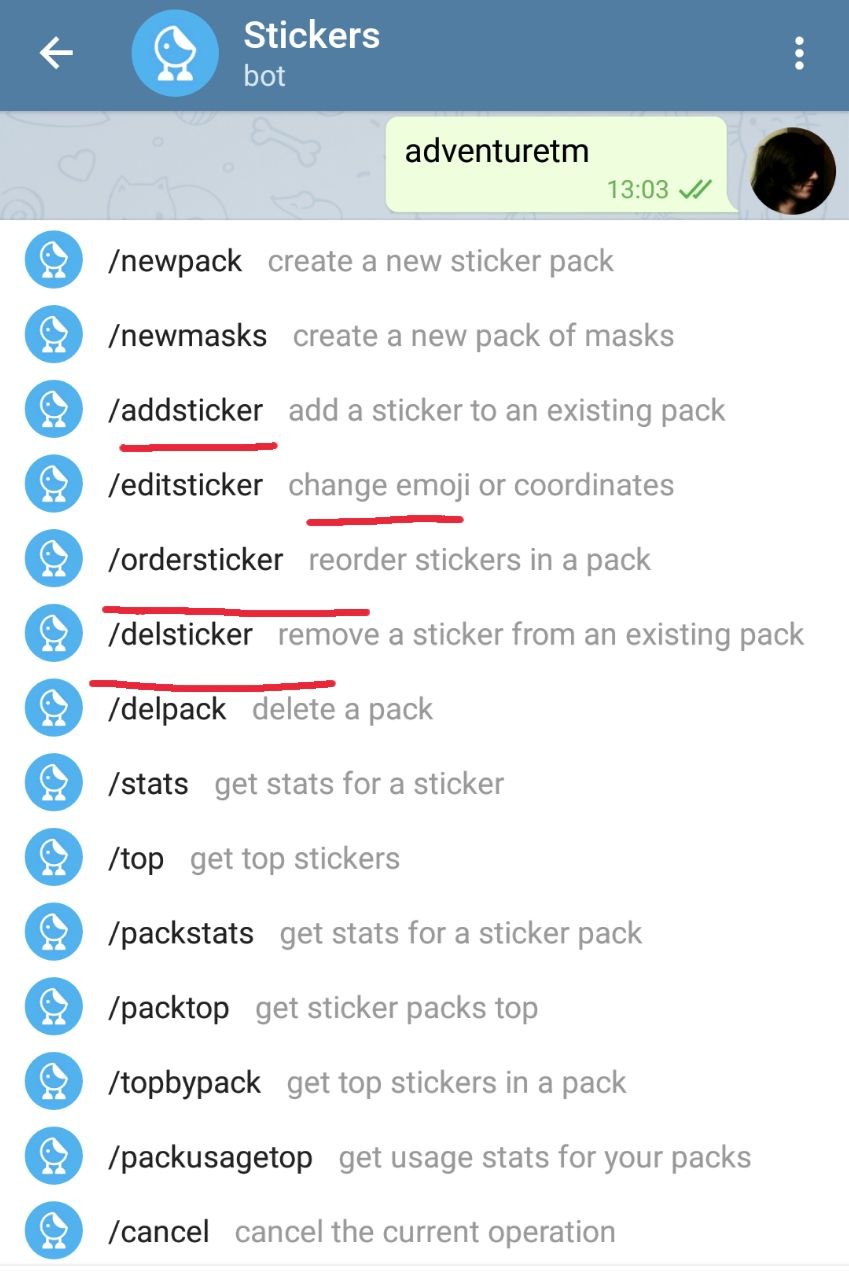This screenshot has width=849, height=1280.
Task: Tap the back arrow in header
Action: [x=56, y=54]
